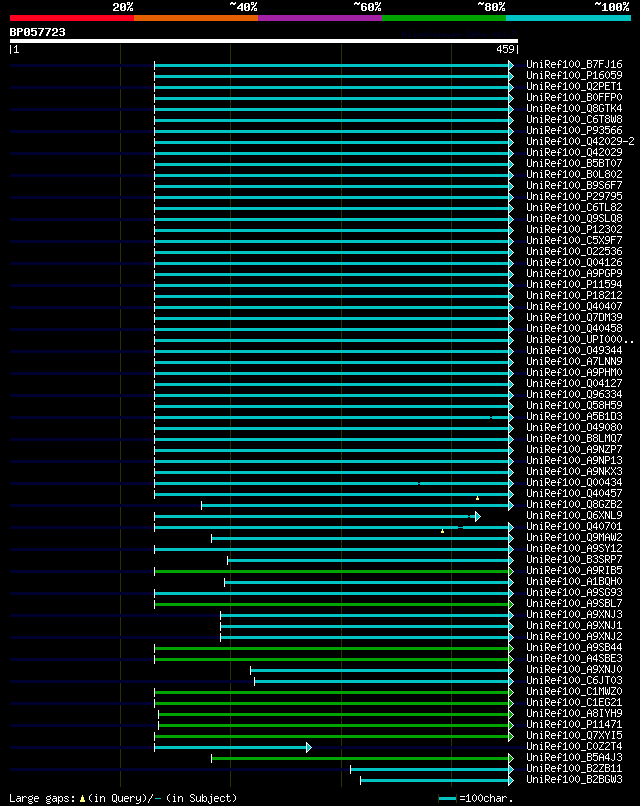This screenshot has height=806, width=640.
Task: Click the cyan ~100% identity legend bar
Action: 569,18
